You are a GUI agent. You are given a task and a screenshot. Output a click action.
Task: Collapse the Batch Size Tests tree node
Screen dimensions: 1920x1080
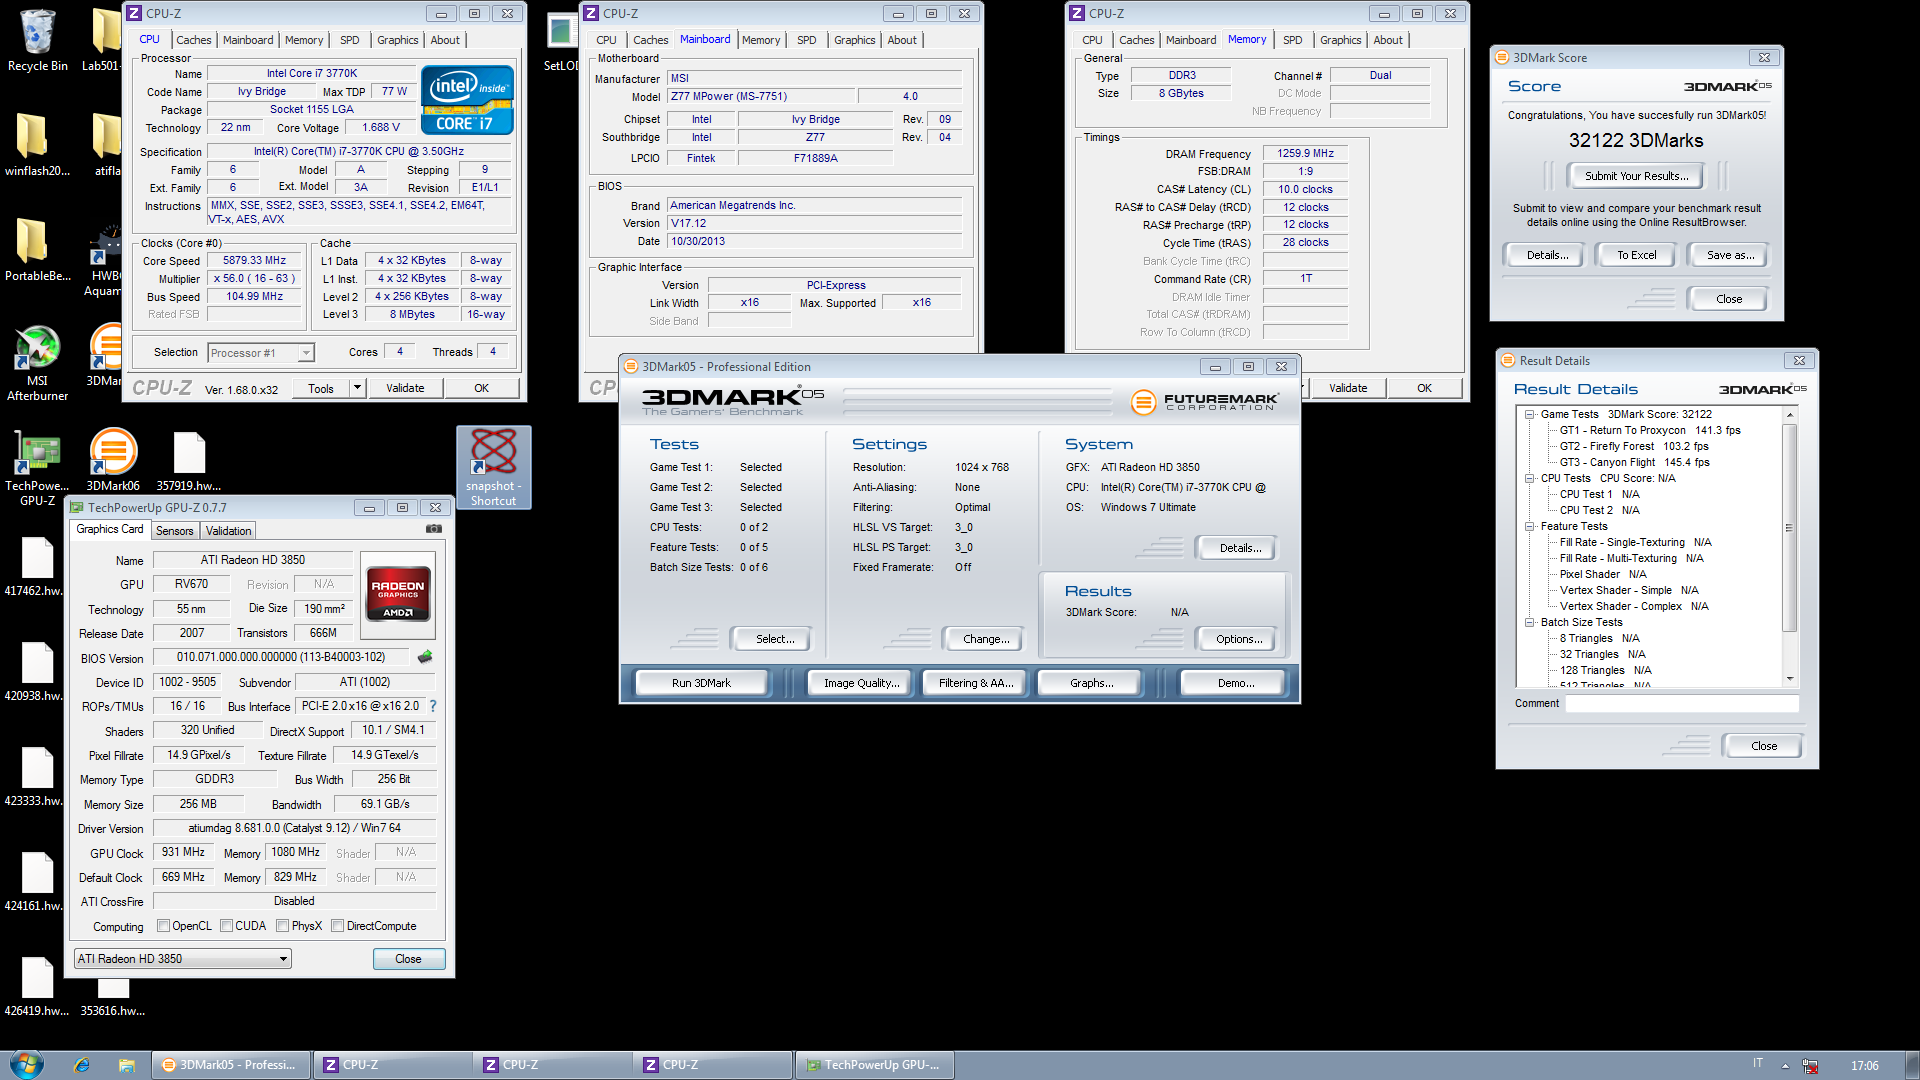[x=1529, y=622]
